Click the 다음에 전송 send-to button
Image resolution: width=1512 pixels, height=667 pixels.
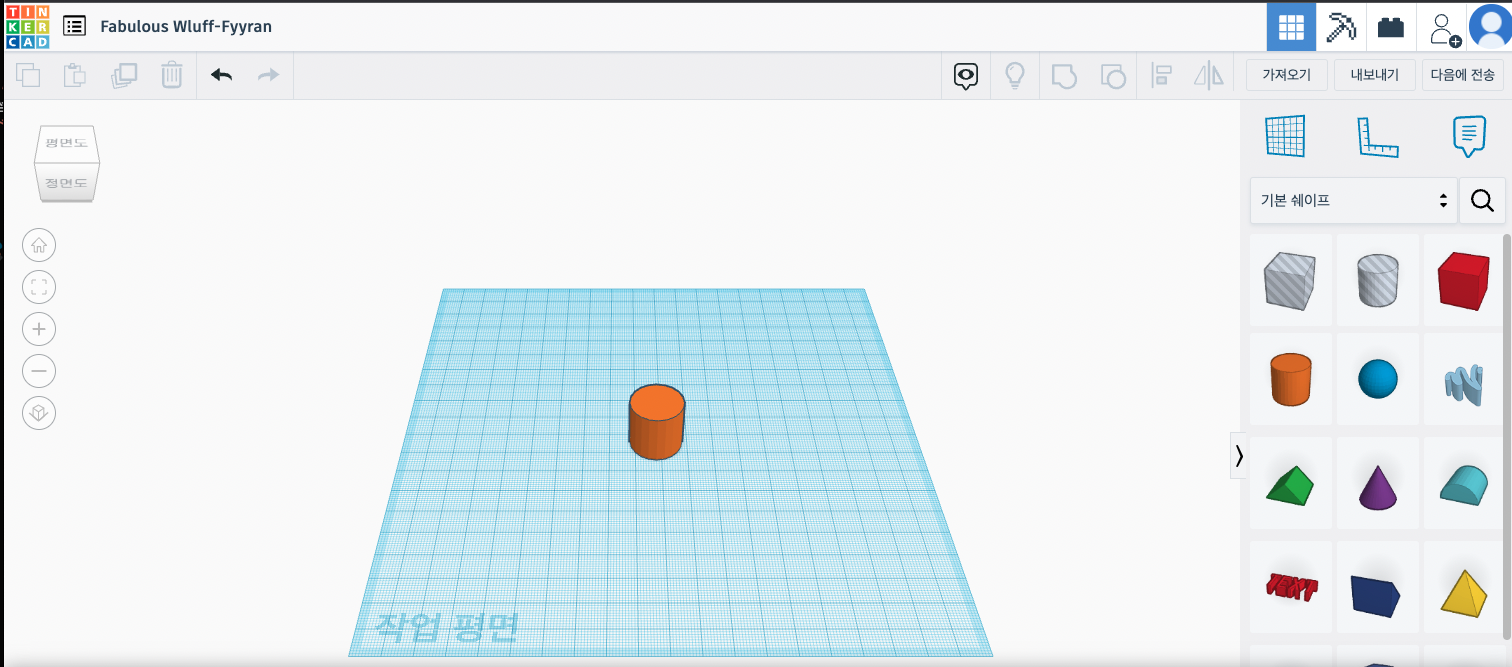coord(1462,75)
